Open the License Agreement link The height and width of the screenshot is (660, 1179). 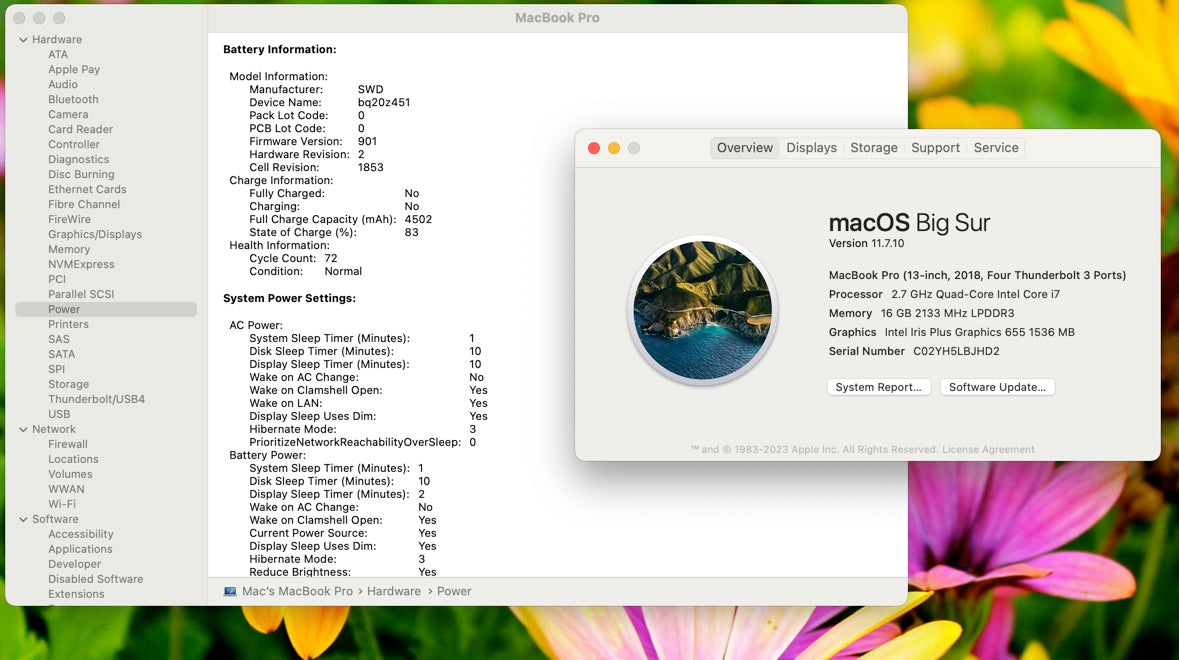988,450
